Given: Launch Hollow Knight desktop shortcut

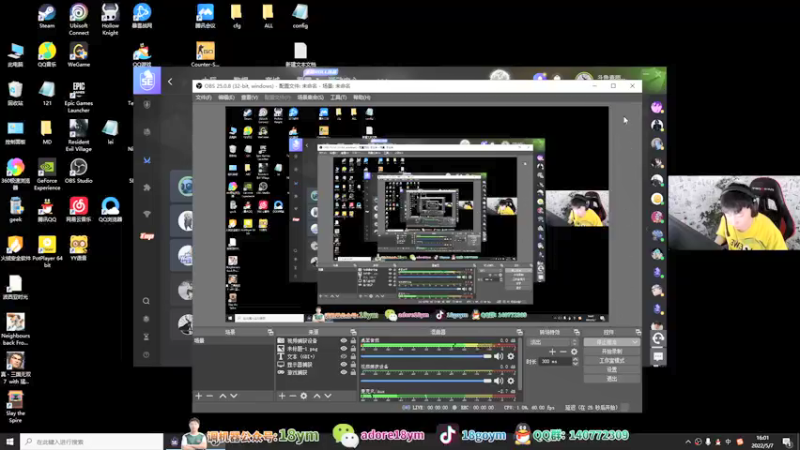Looking at the screenshot, I should point(110,19).
